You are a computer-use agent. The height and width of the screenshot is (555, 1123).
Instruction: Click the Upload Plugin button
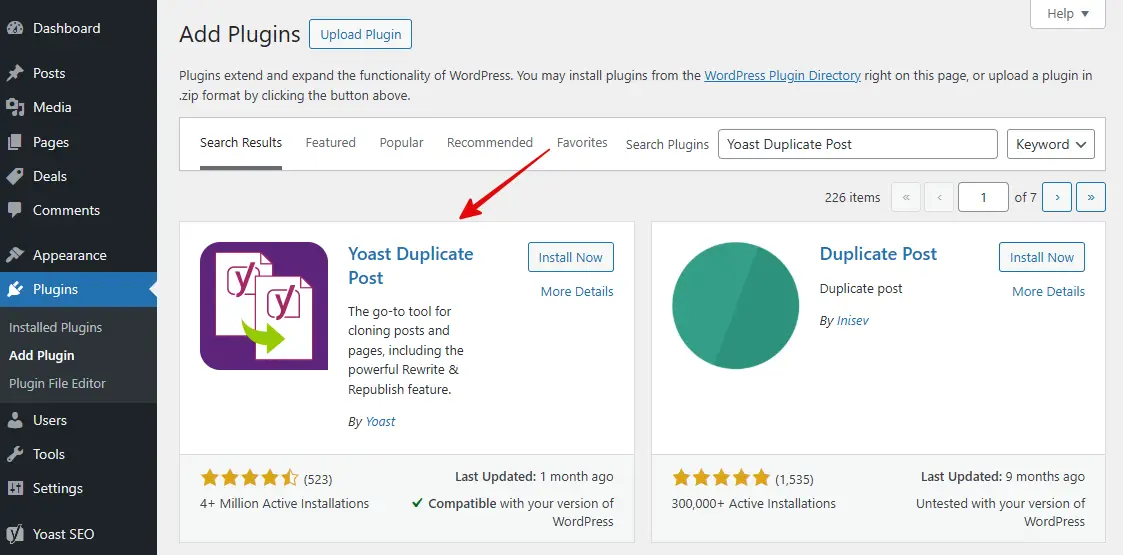click(x=360, y=34)
